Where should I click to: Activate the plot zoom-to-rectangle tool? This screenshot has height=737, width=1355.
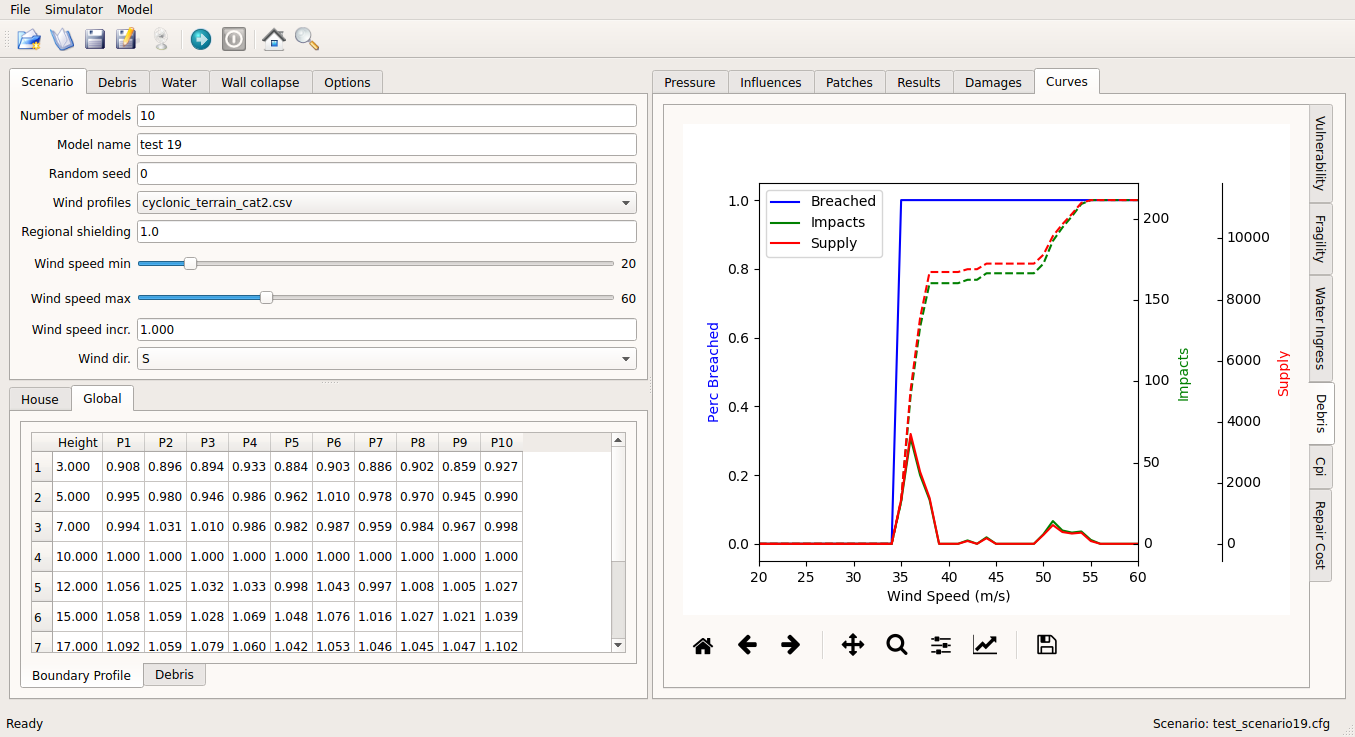897,645
